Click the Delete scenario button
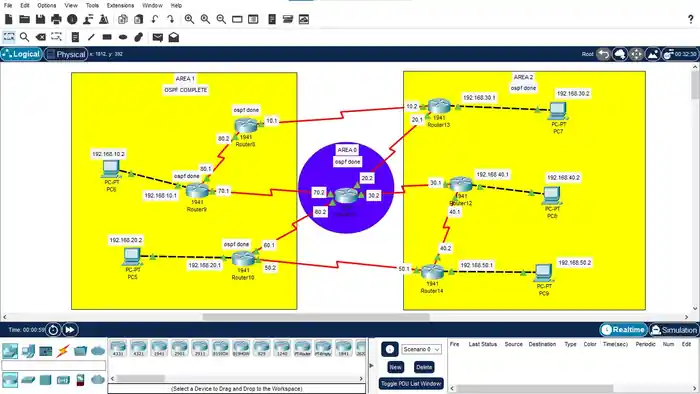 pyautogui.click(x=424, y=367)
